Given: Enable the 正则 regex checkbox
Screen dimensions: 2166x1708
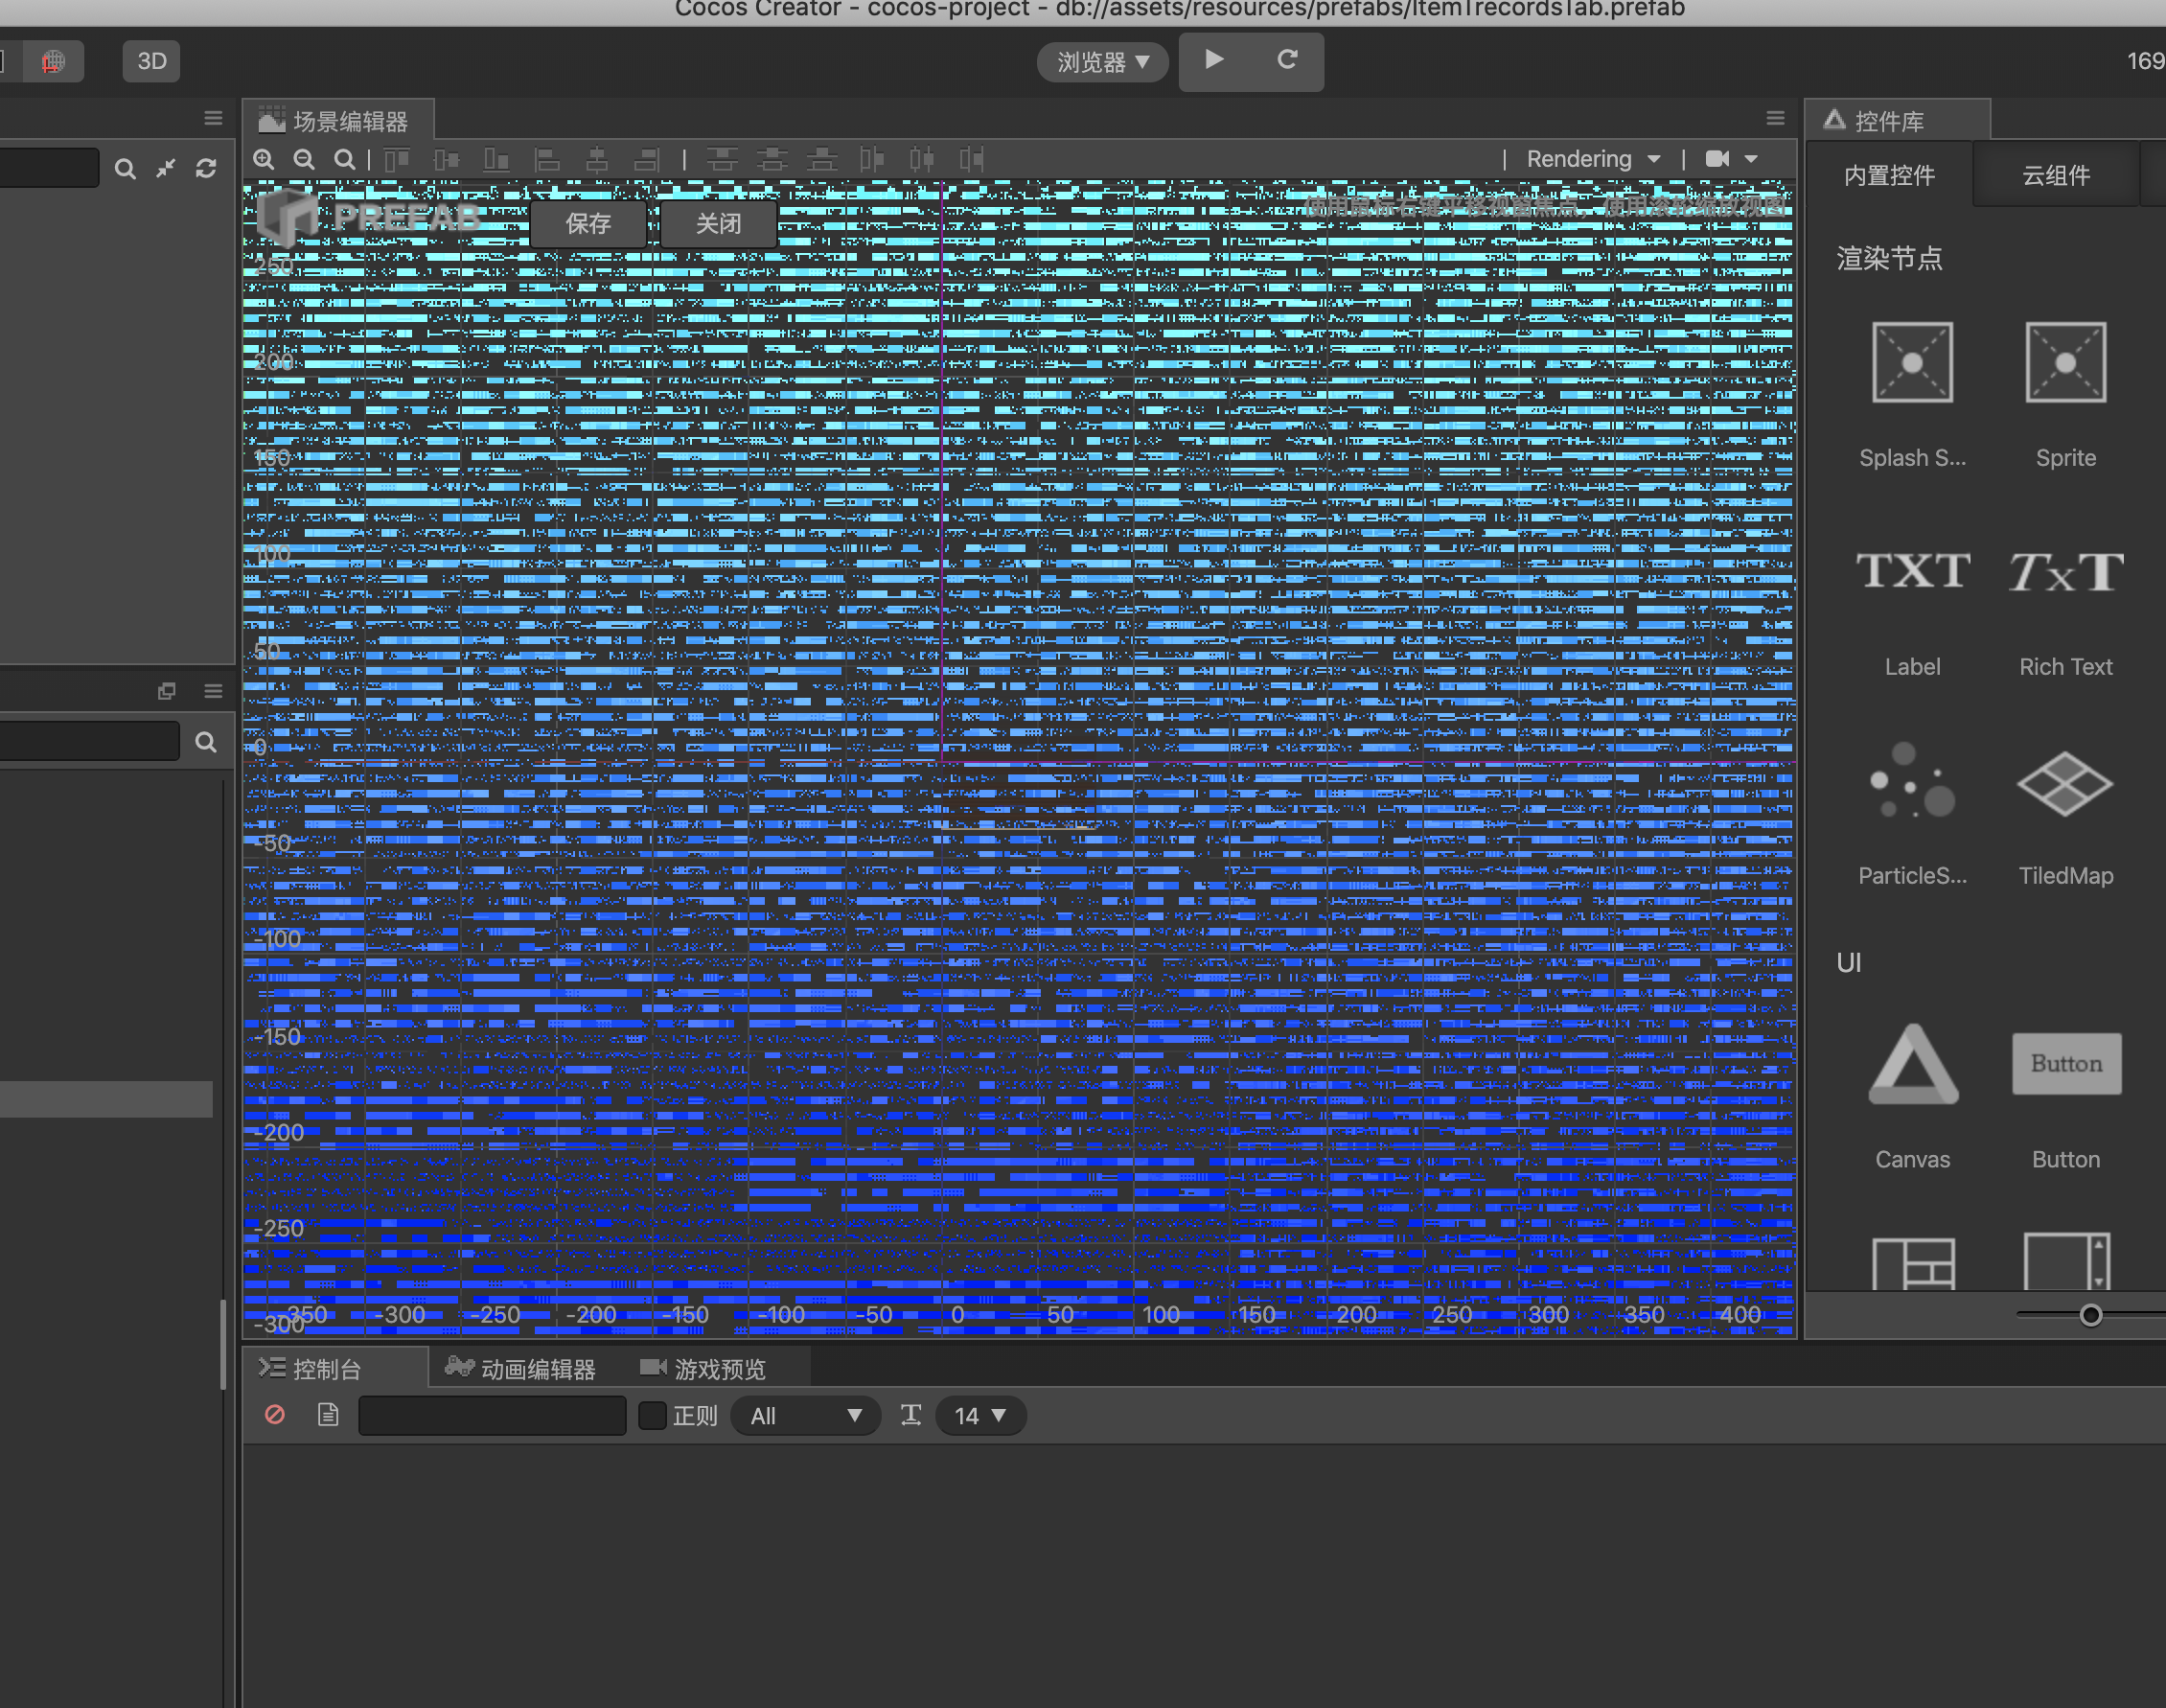Looking at the screenshot, I should tap(652, 1415).
